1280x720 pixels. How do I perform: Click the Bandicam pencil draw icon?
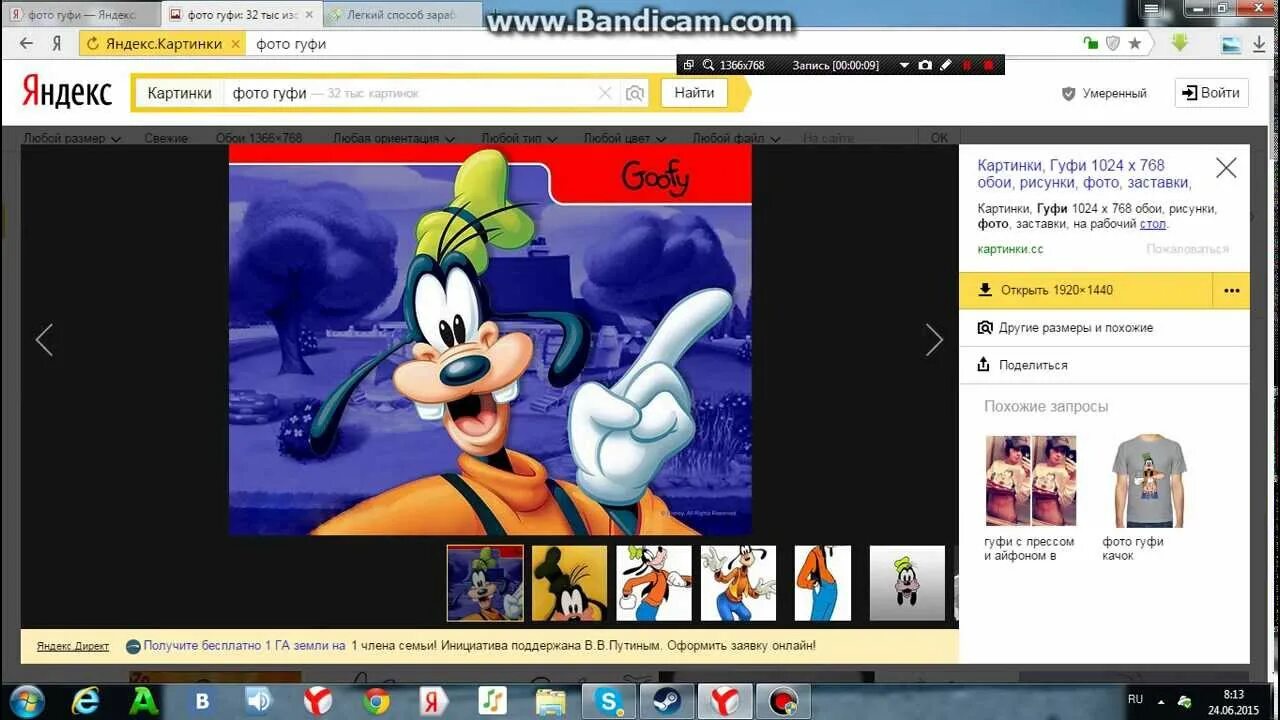(946, 65)
